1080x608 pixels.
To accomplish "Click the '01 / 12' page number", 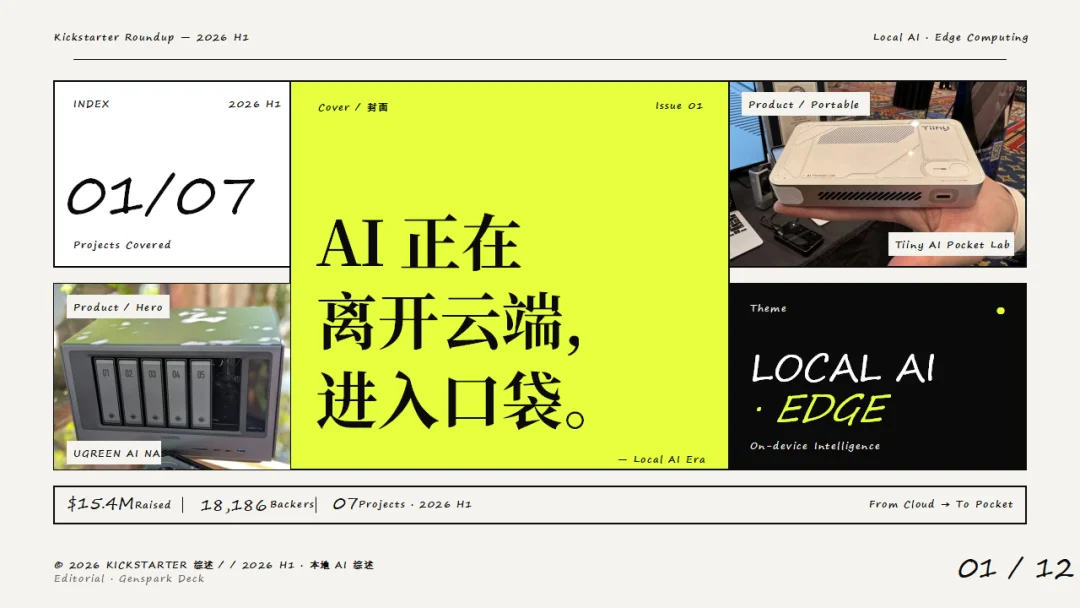I will [x=1015, y=569].
